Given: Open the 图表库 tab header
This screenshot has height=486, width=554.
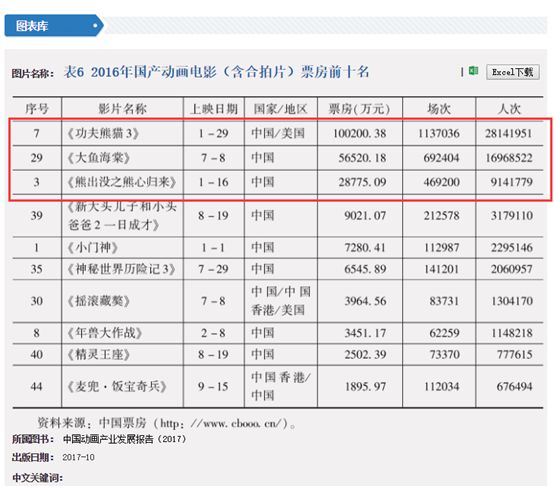Looking at the screenshot, I should (54, 25).
